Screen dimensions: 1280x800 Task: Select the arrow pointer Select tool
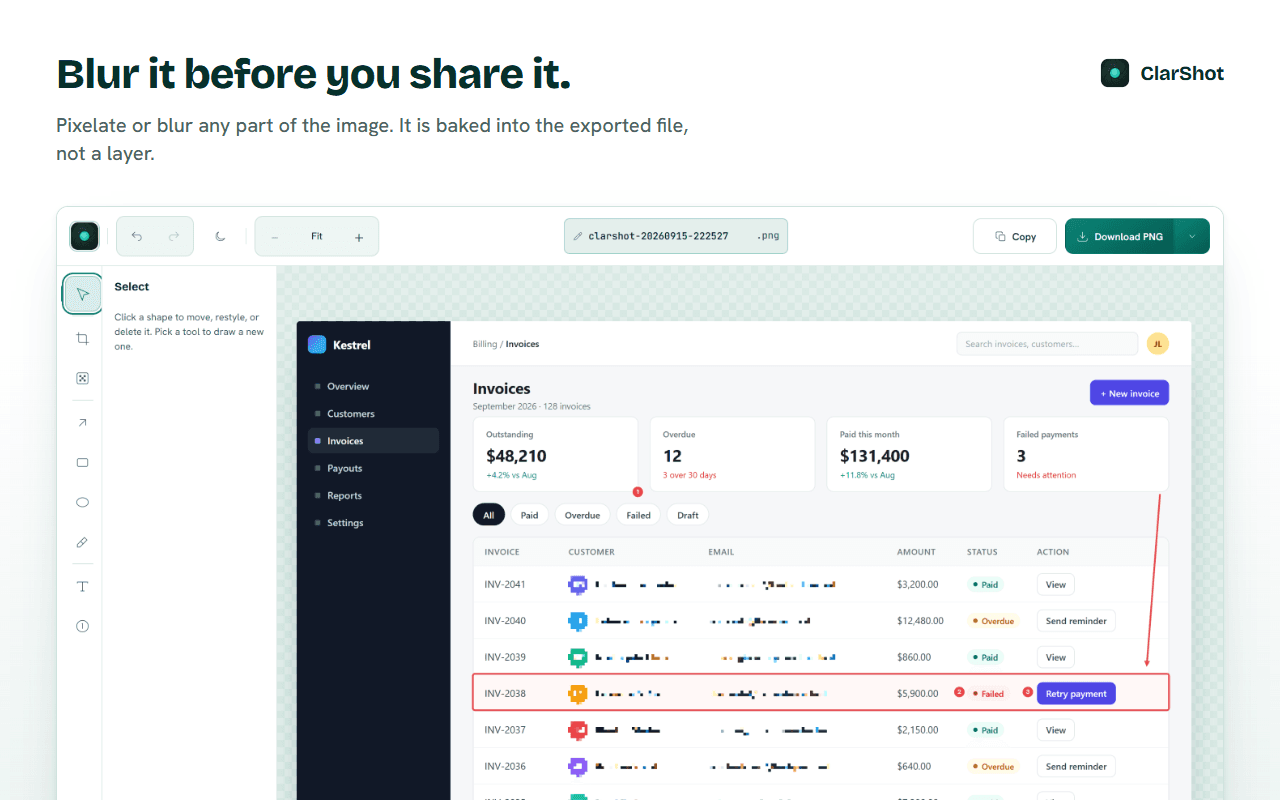point(82,294)
